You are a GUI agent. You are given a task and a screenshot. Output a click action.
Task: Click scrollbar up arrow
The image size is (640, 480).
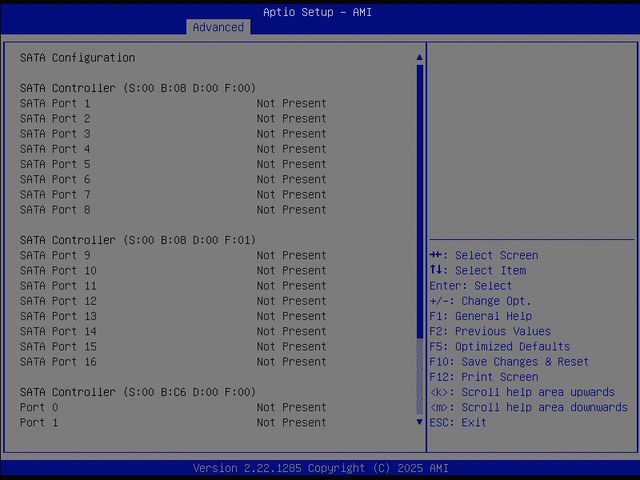(x=419, y=58)
